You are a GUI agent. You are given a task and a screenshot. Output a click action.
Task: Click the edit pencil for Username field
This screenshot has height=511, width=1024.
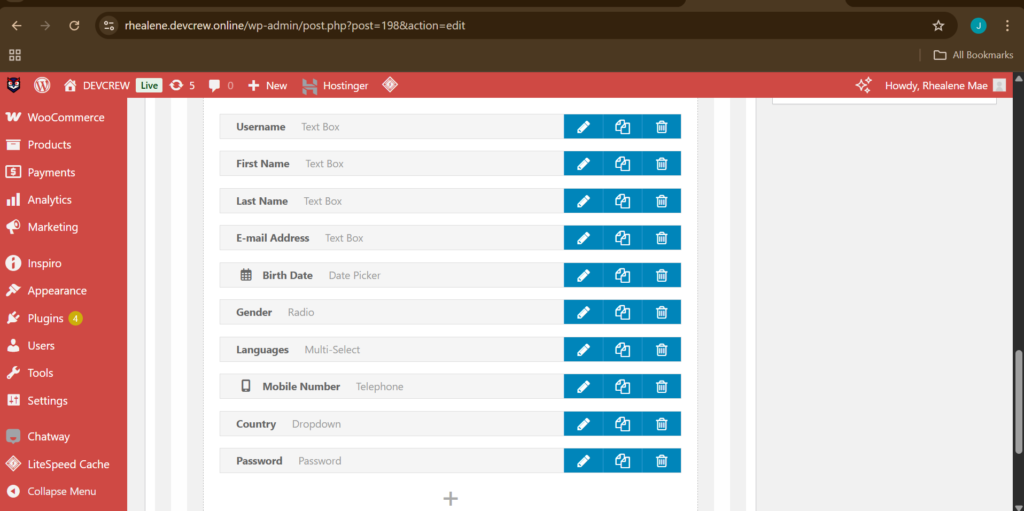click(583, 127)
